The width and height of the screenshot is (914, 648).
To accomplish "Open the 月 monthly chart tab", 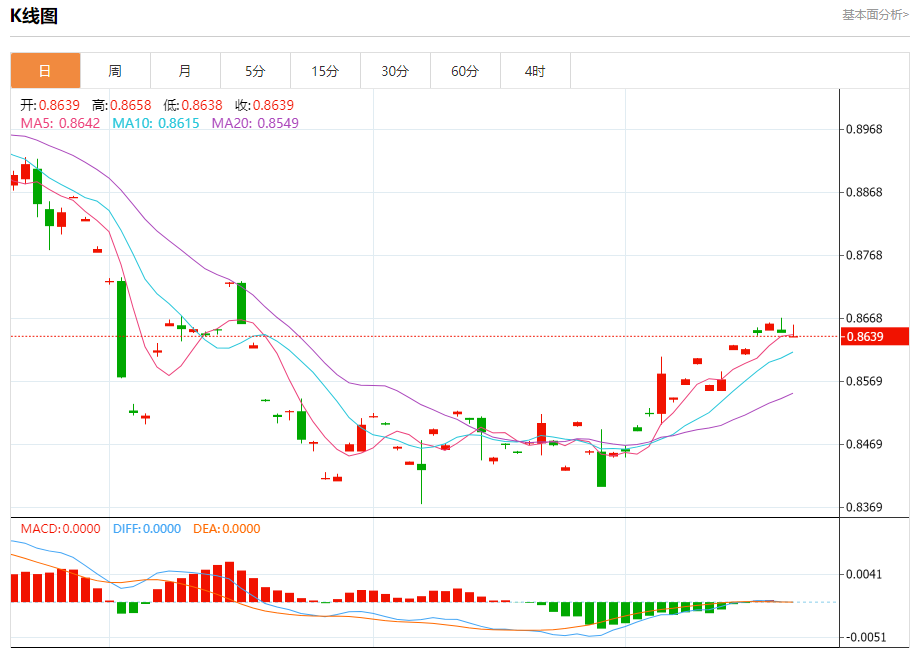I will tap(185, 71).
